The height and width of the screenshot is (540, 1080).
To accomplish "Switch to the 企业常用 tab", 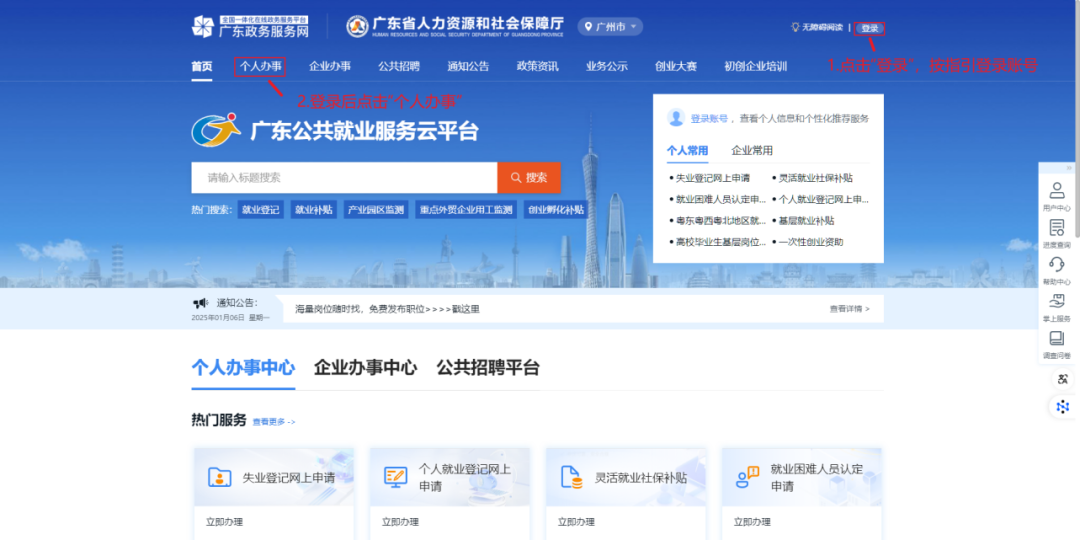I will pos(752,151).
